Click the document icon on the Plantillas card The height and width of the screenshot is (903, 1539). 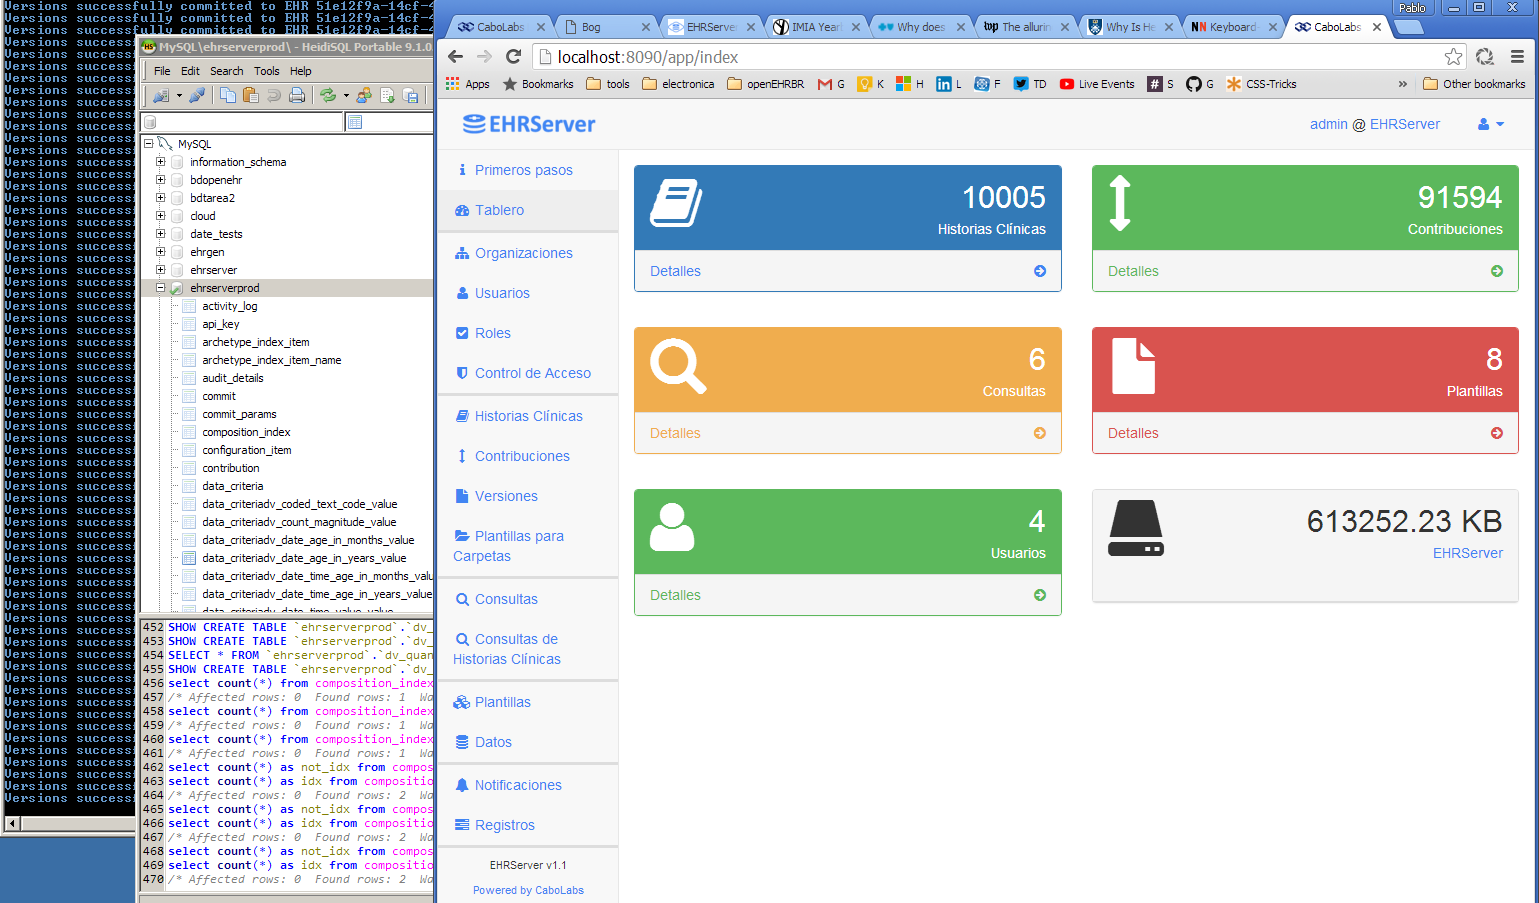(1133, 366)
